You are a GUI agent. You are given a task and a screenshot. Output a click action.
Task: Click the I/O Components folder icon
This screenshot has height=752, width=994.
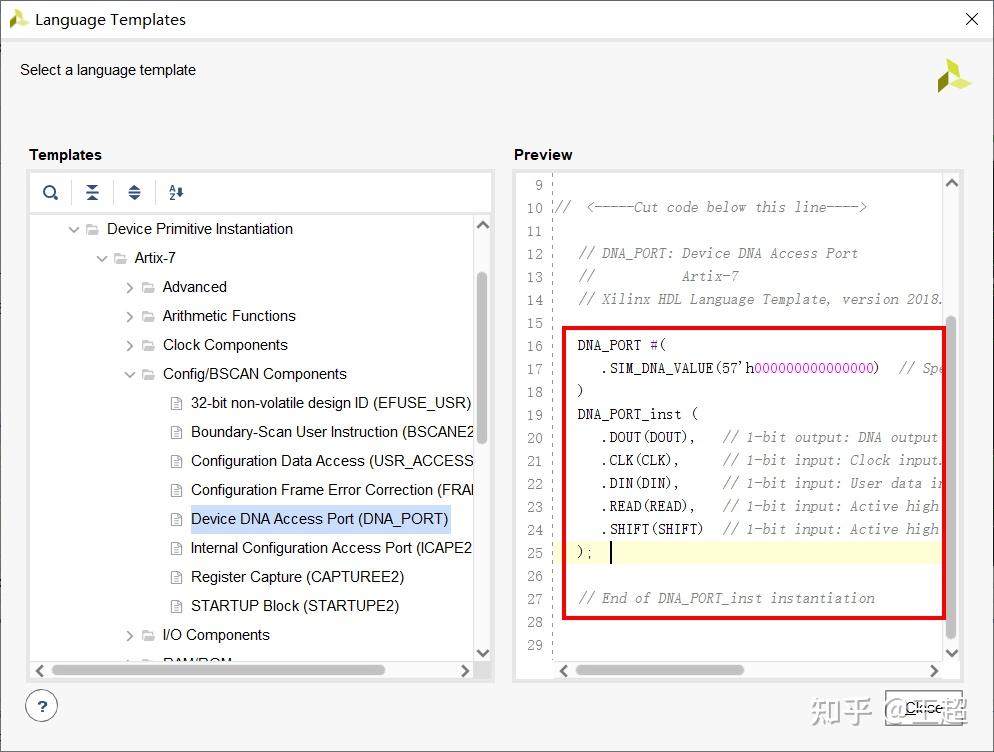[x=148, y=635]
